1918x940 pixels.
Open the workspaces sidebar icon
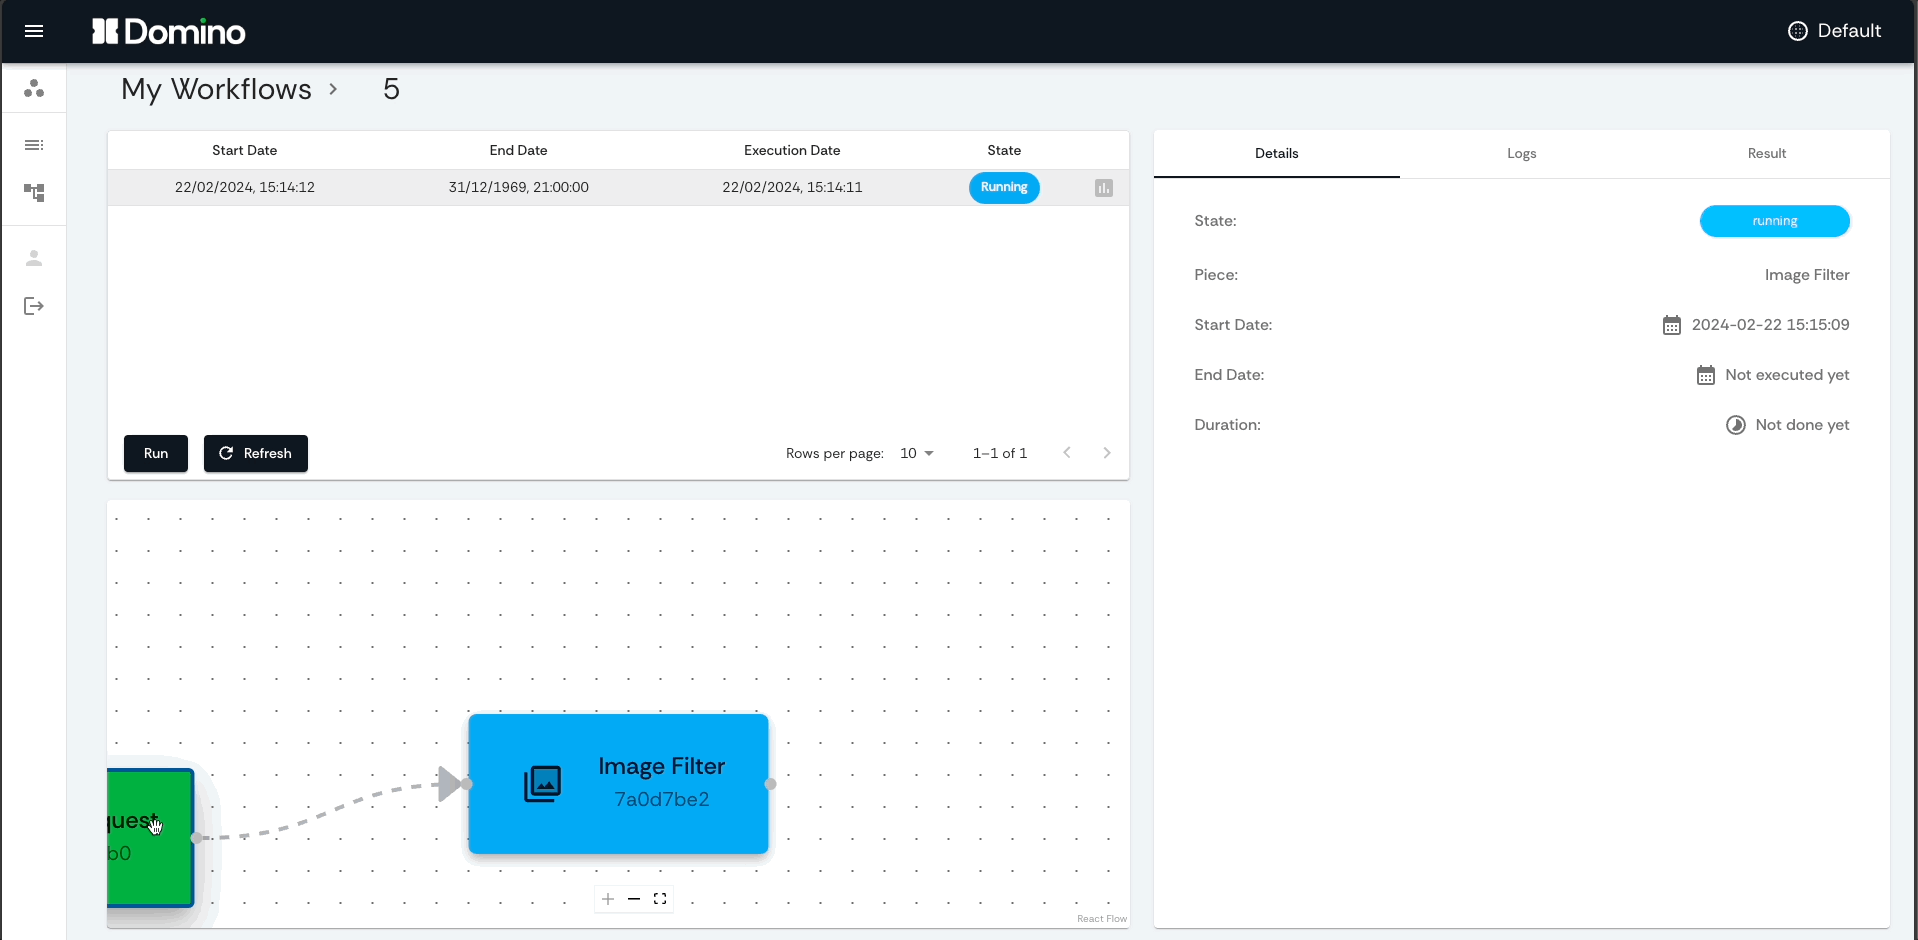click(34, 88)
